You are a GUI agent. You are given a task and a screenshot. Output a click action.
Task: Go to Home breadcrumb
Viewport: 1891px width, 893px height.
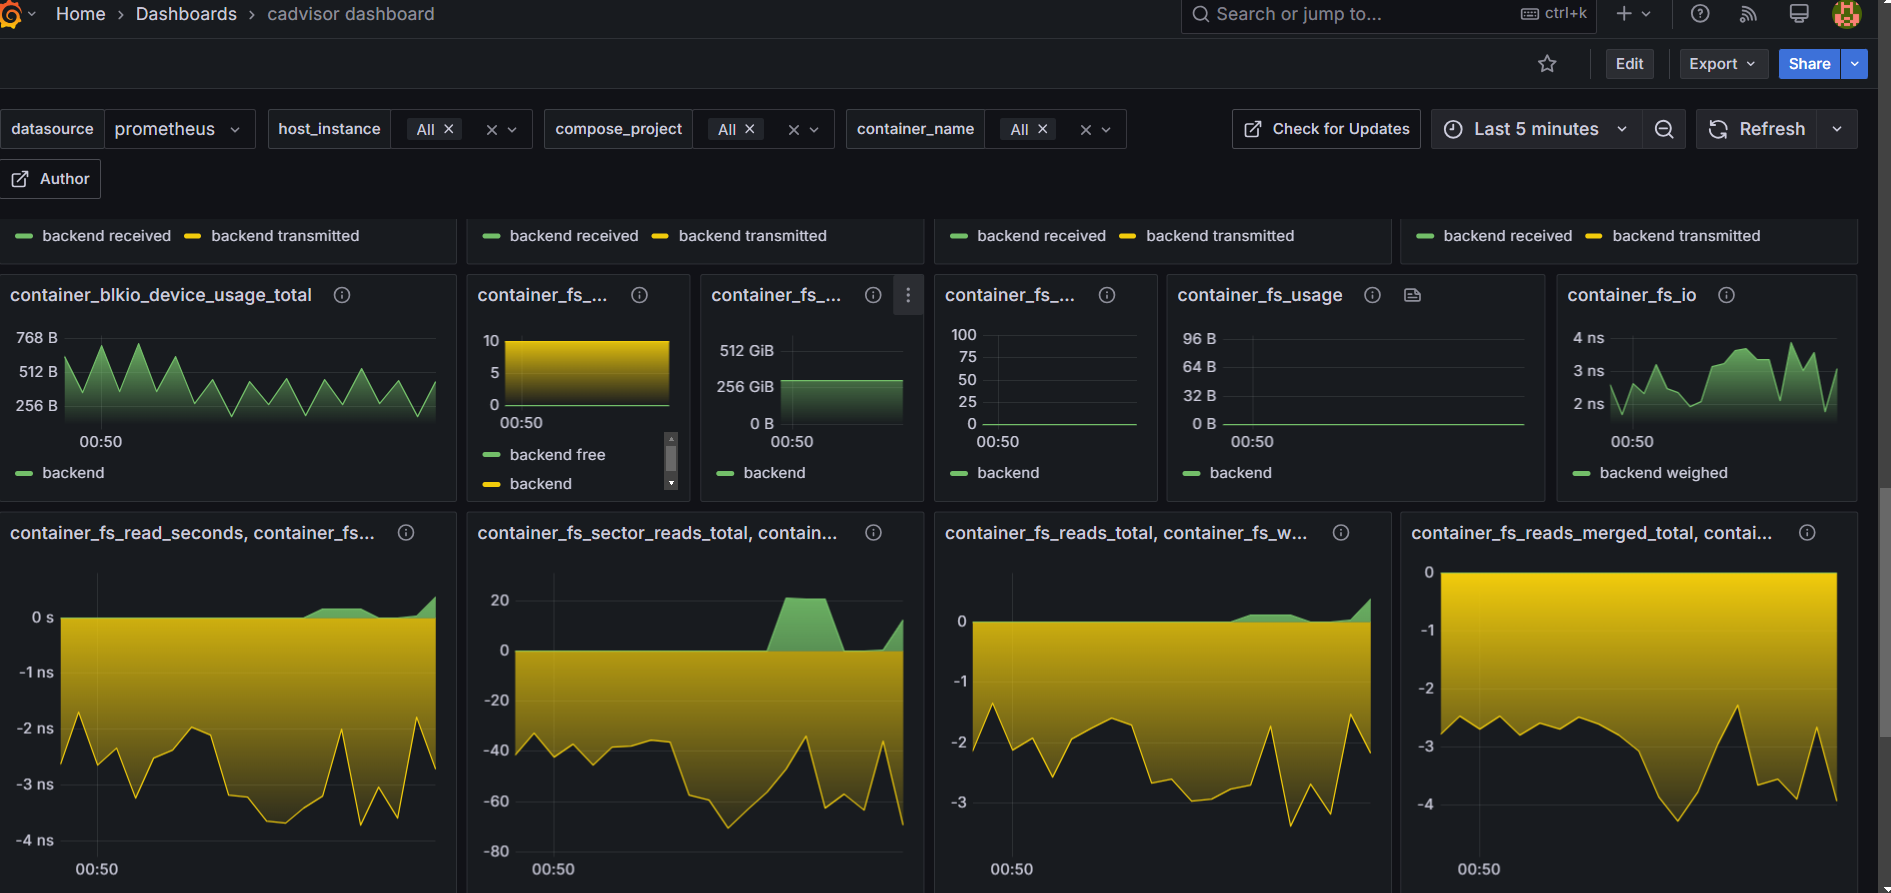(81, 14)
